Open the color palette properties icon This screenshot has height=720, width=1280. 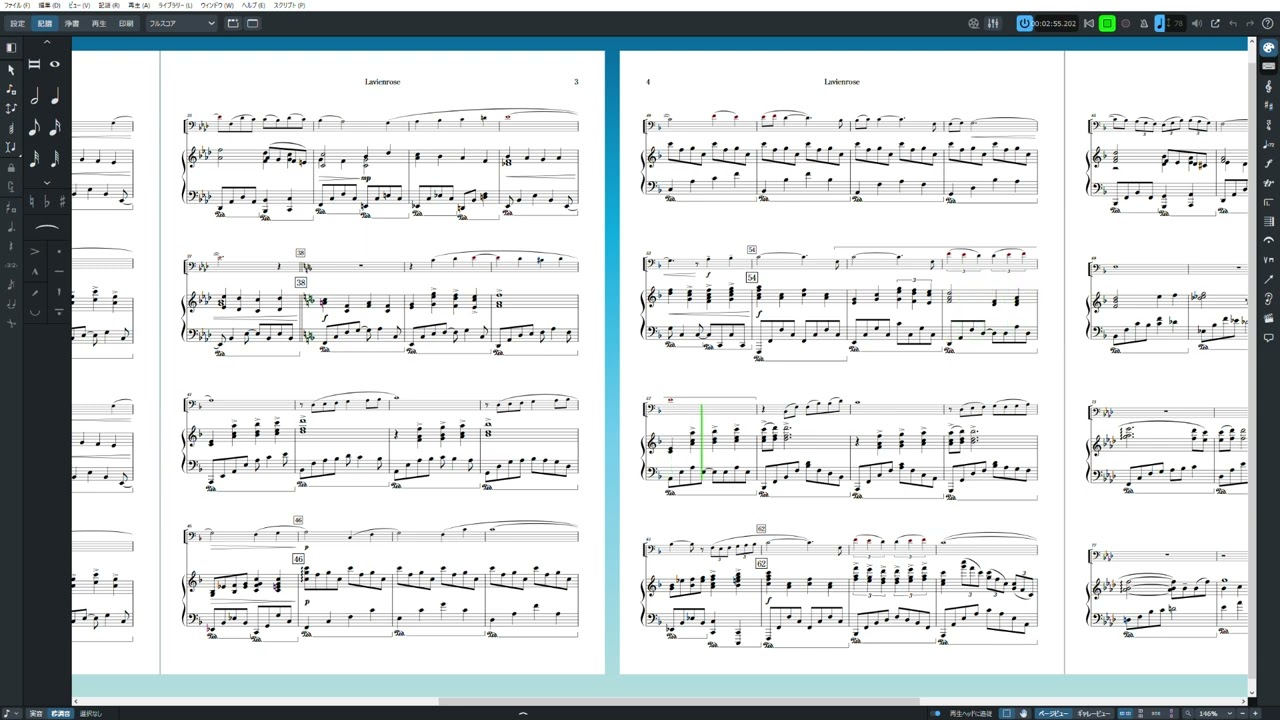click(x=1268, y=48)
